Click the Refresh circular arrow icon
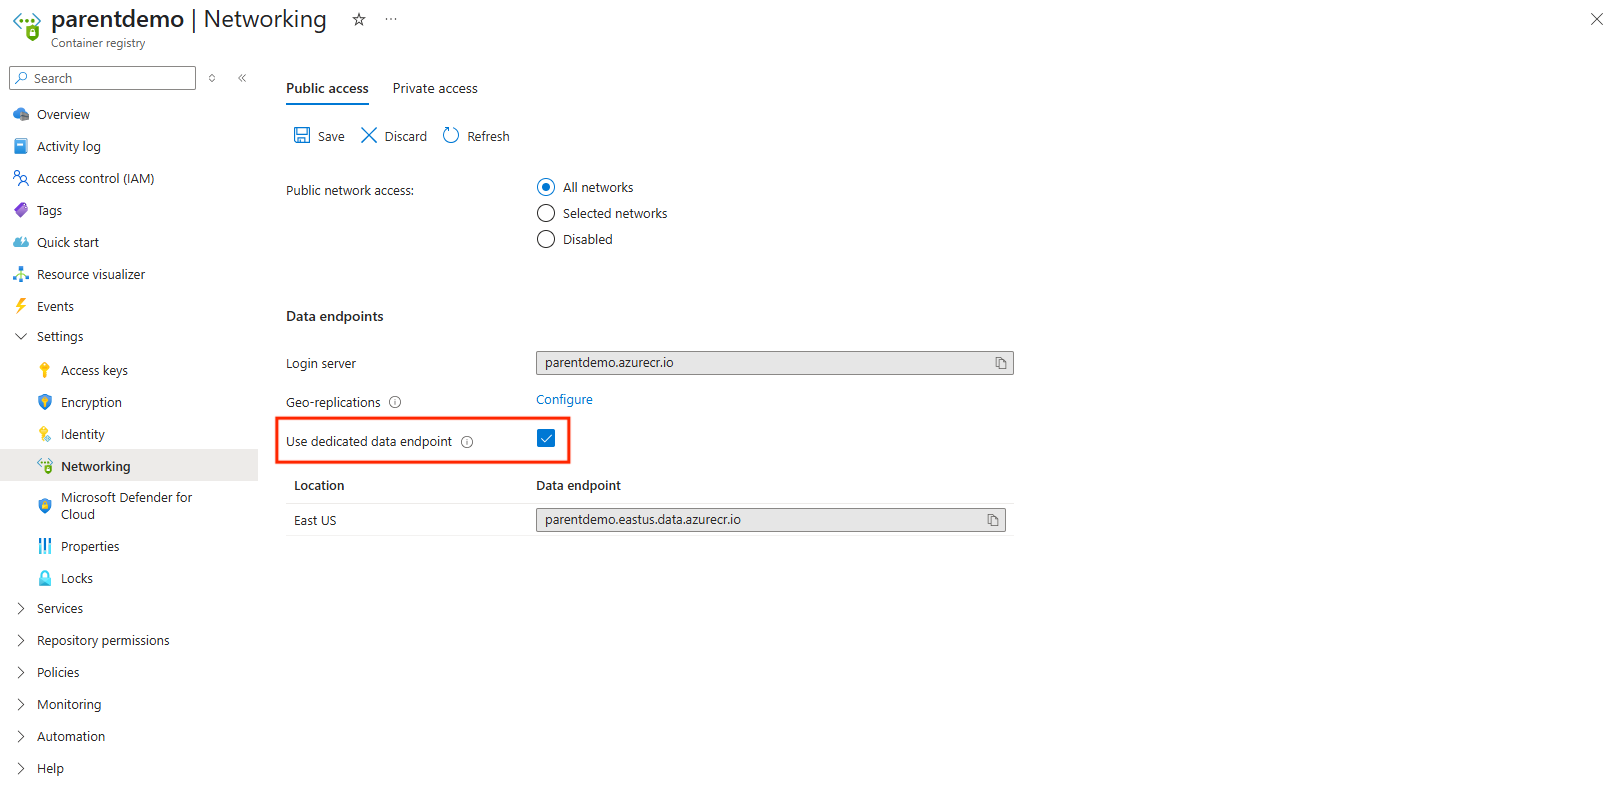 tap(451, 136)
